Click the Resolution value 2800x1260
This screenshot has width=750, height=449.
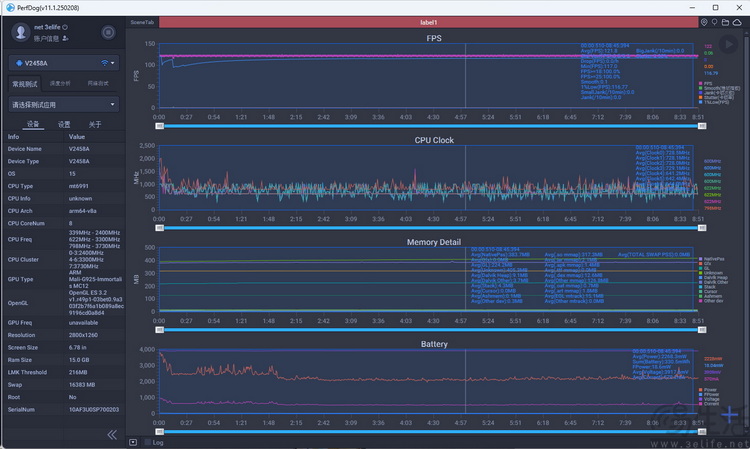83,335
